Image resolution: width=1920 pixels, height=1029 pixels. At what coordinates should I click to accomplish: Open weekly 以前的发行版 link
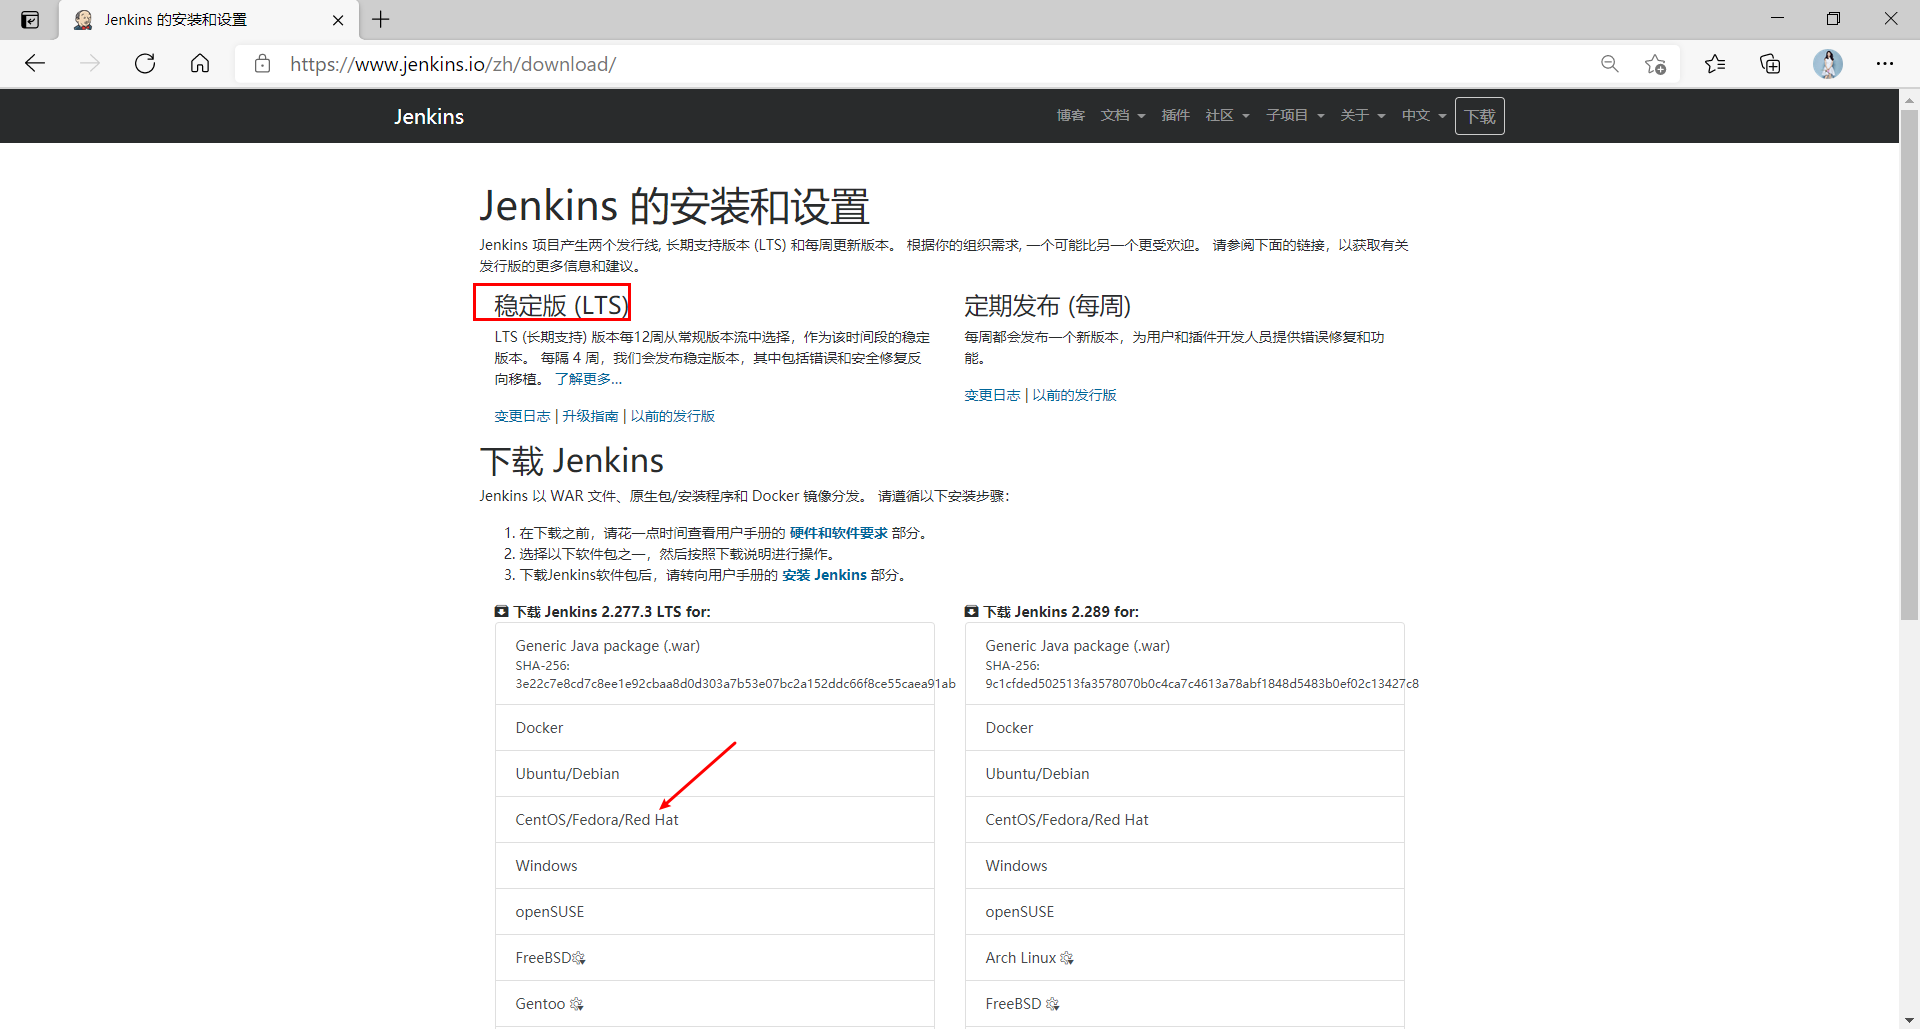1074,395
